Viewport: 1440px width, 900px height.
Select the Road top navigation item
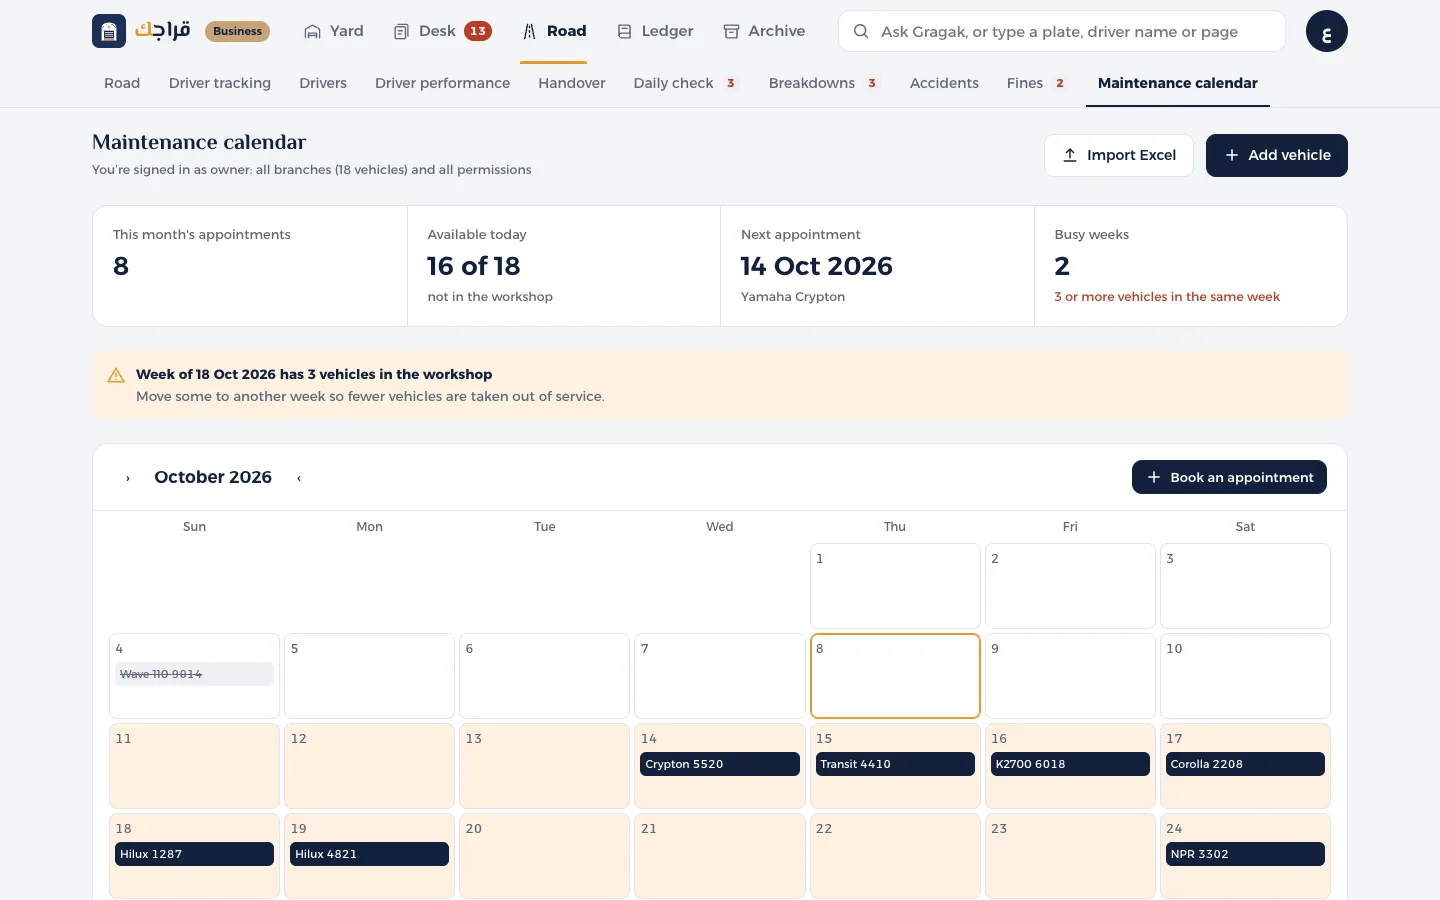tap(554, 31)
